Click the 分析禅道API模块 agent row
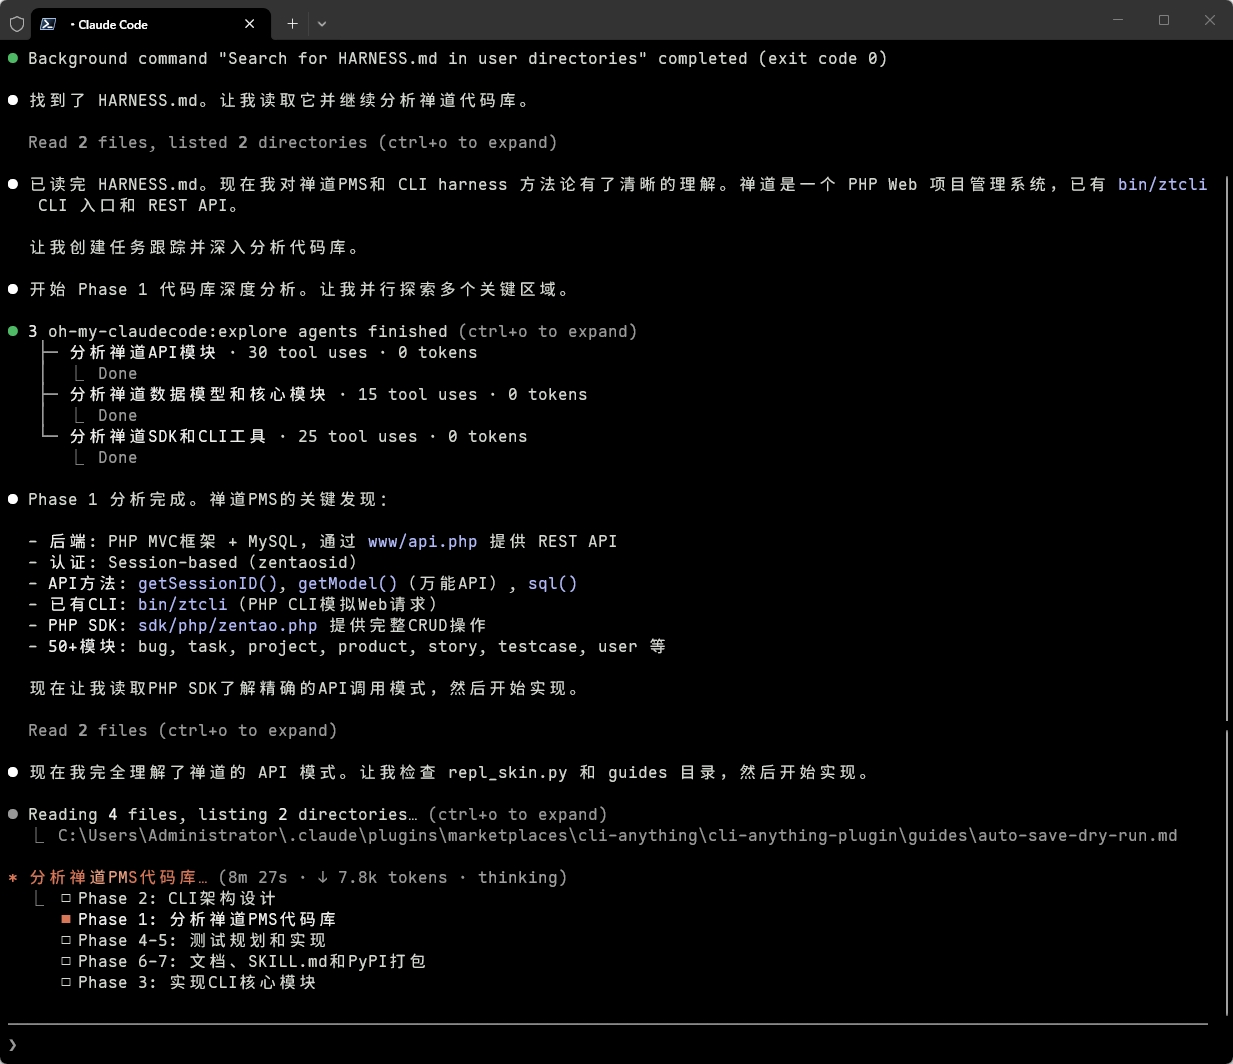Screen dimensions: 1233x1064 coord(273,352)
